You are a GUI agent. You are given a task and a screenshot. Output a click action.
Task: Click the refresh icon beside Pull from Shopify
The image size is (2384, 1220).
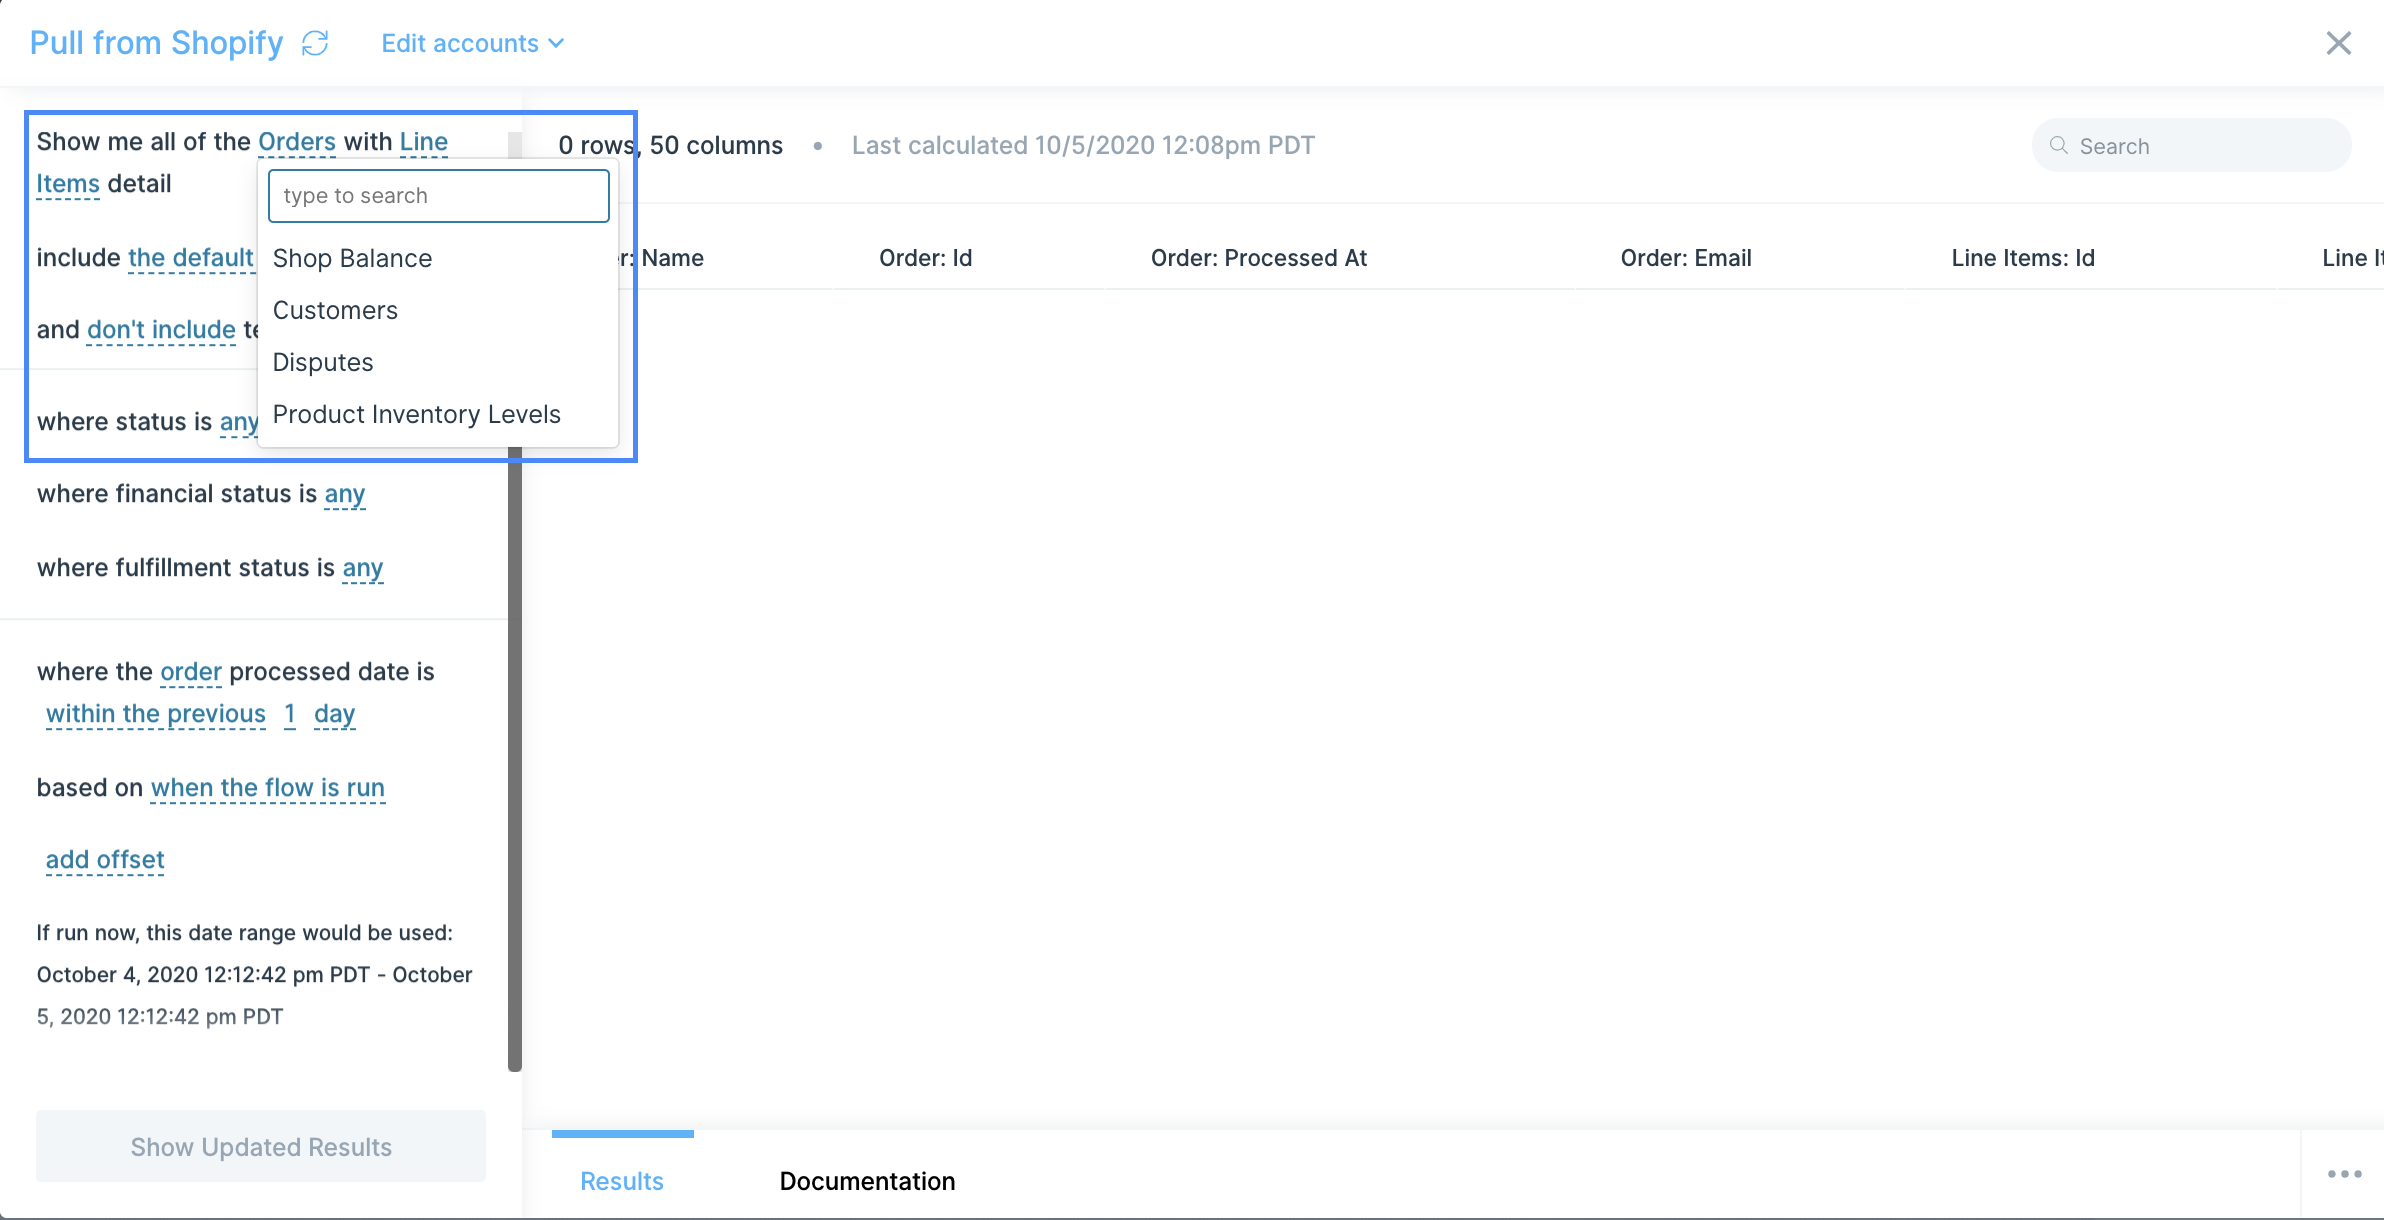pos(315,43)
